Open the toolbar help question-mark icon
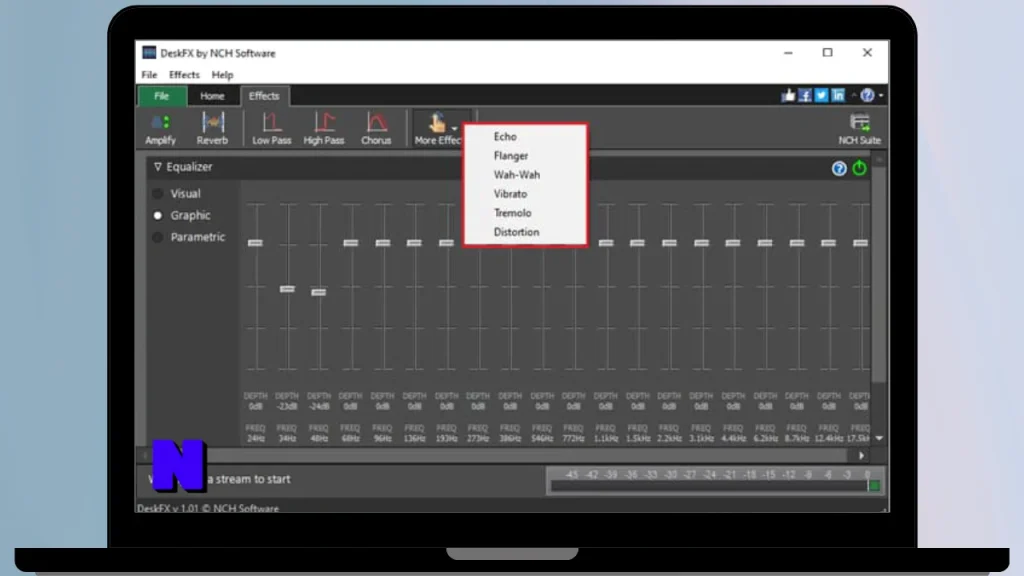 (867, 95)
